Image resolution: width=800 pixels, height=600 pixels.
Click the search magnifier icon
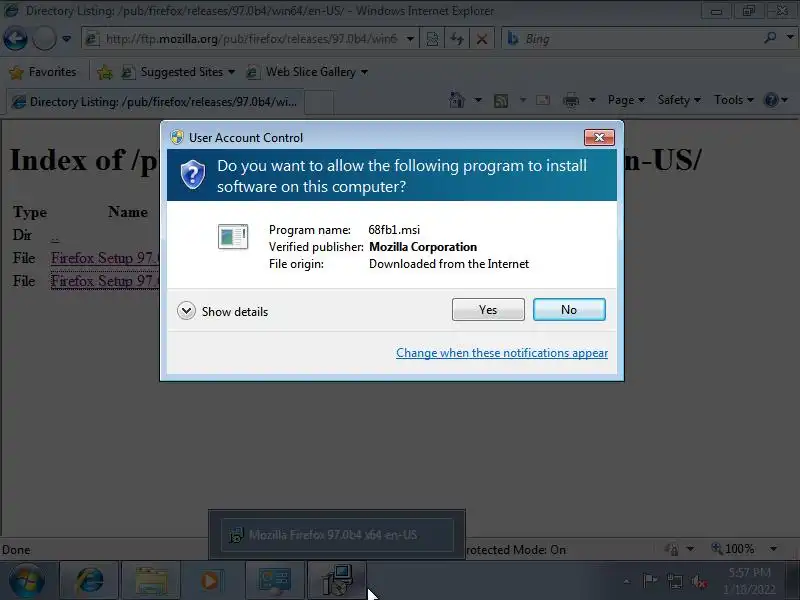[770, 38]
